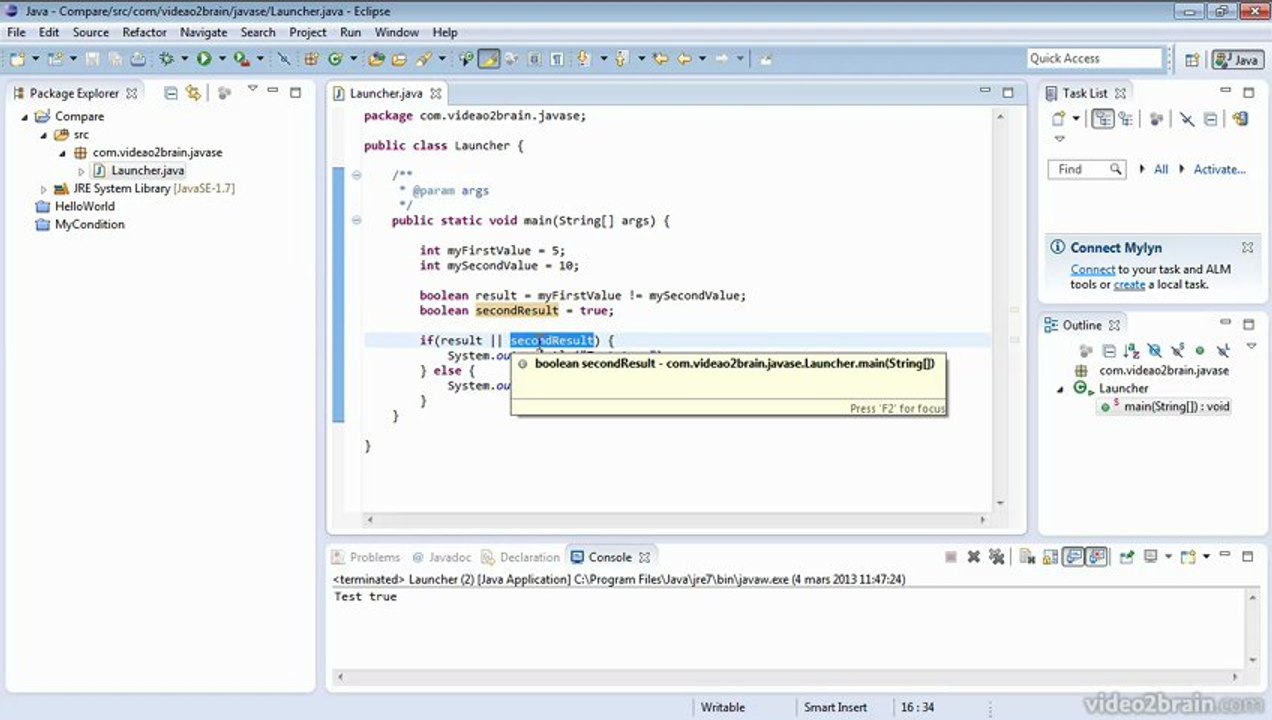Click Remove All Terminated Launches icon in console
The height and width of the screenshot is (720, 1272).
pos(996,557)
